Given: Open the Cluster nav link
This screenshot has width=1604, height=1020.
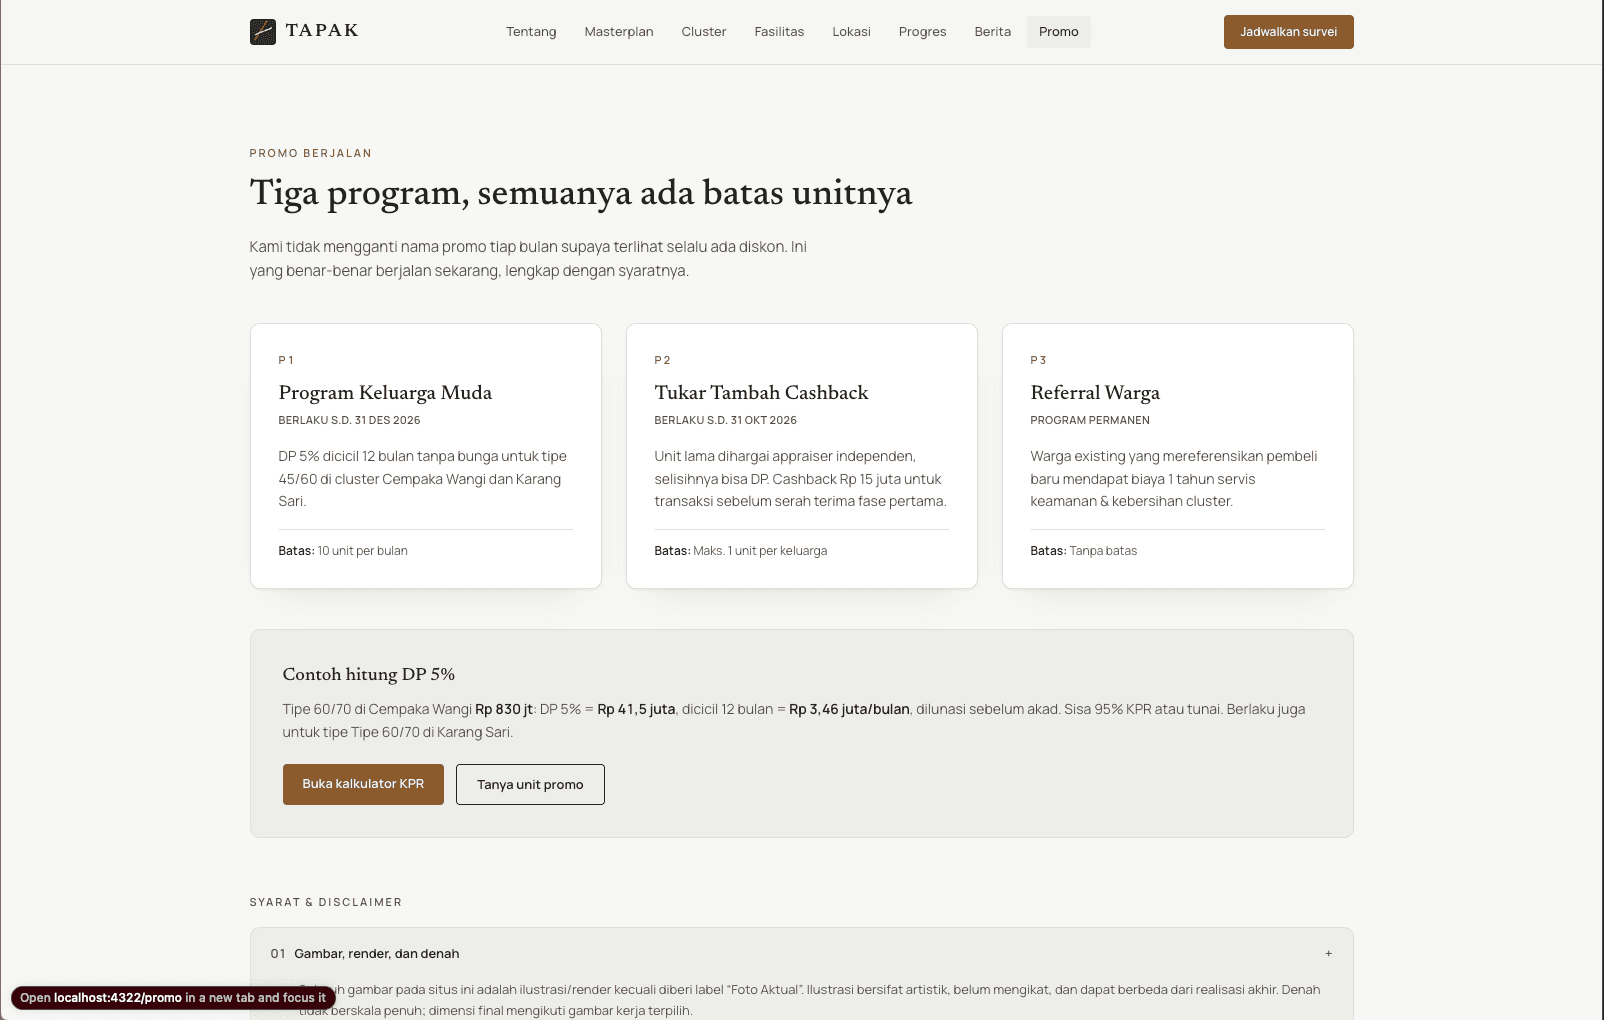Looking at the screenshot, I should click(x=704, y=32).
